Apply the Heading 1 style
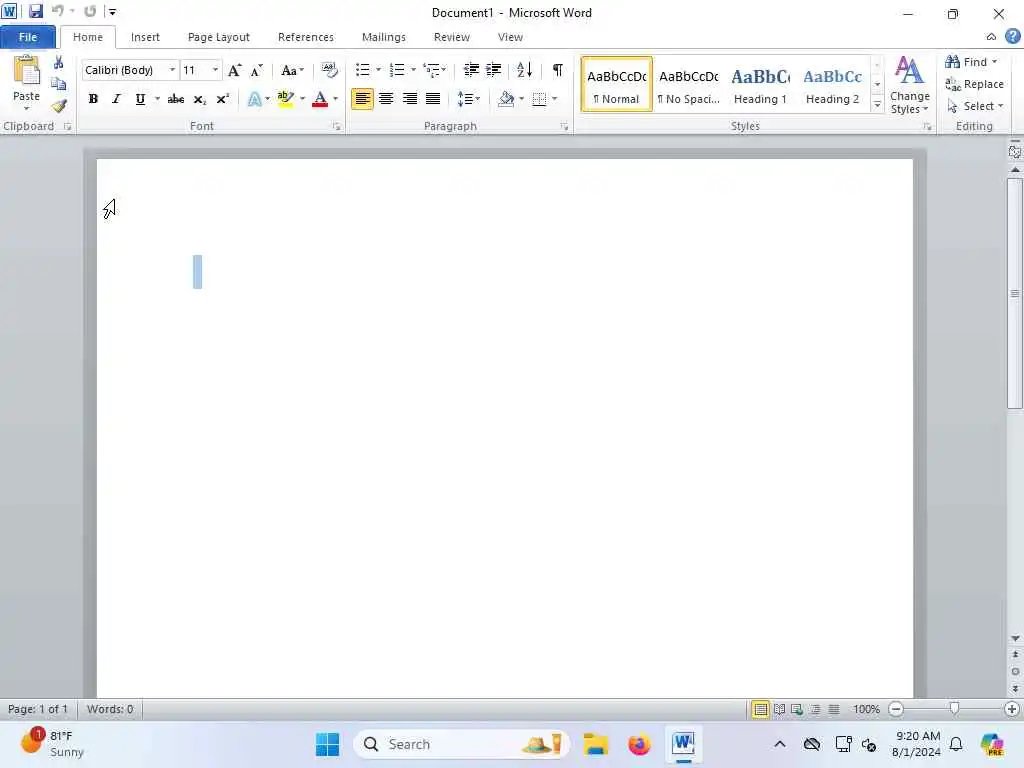 tap(760, 85)
